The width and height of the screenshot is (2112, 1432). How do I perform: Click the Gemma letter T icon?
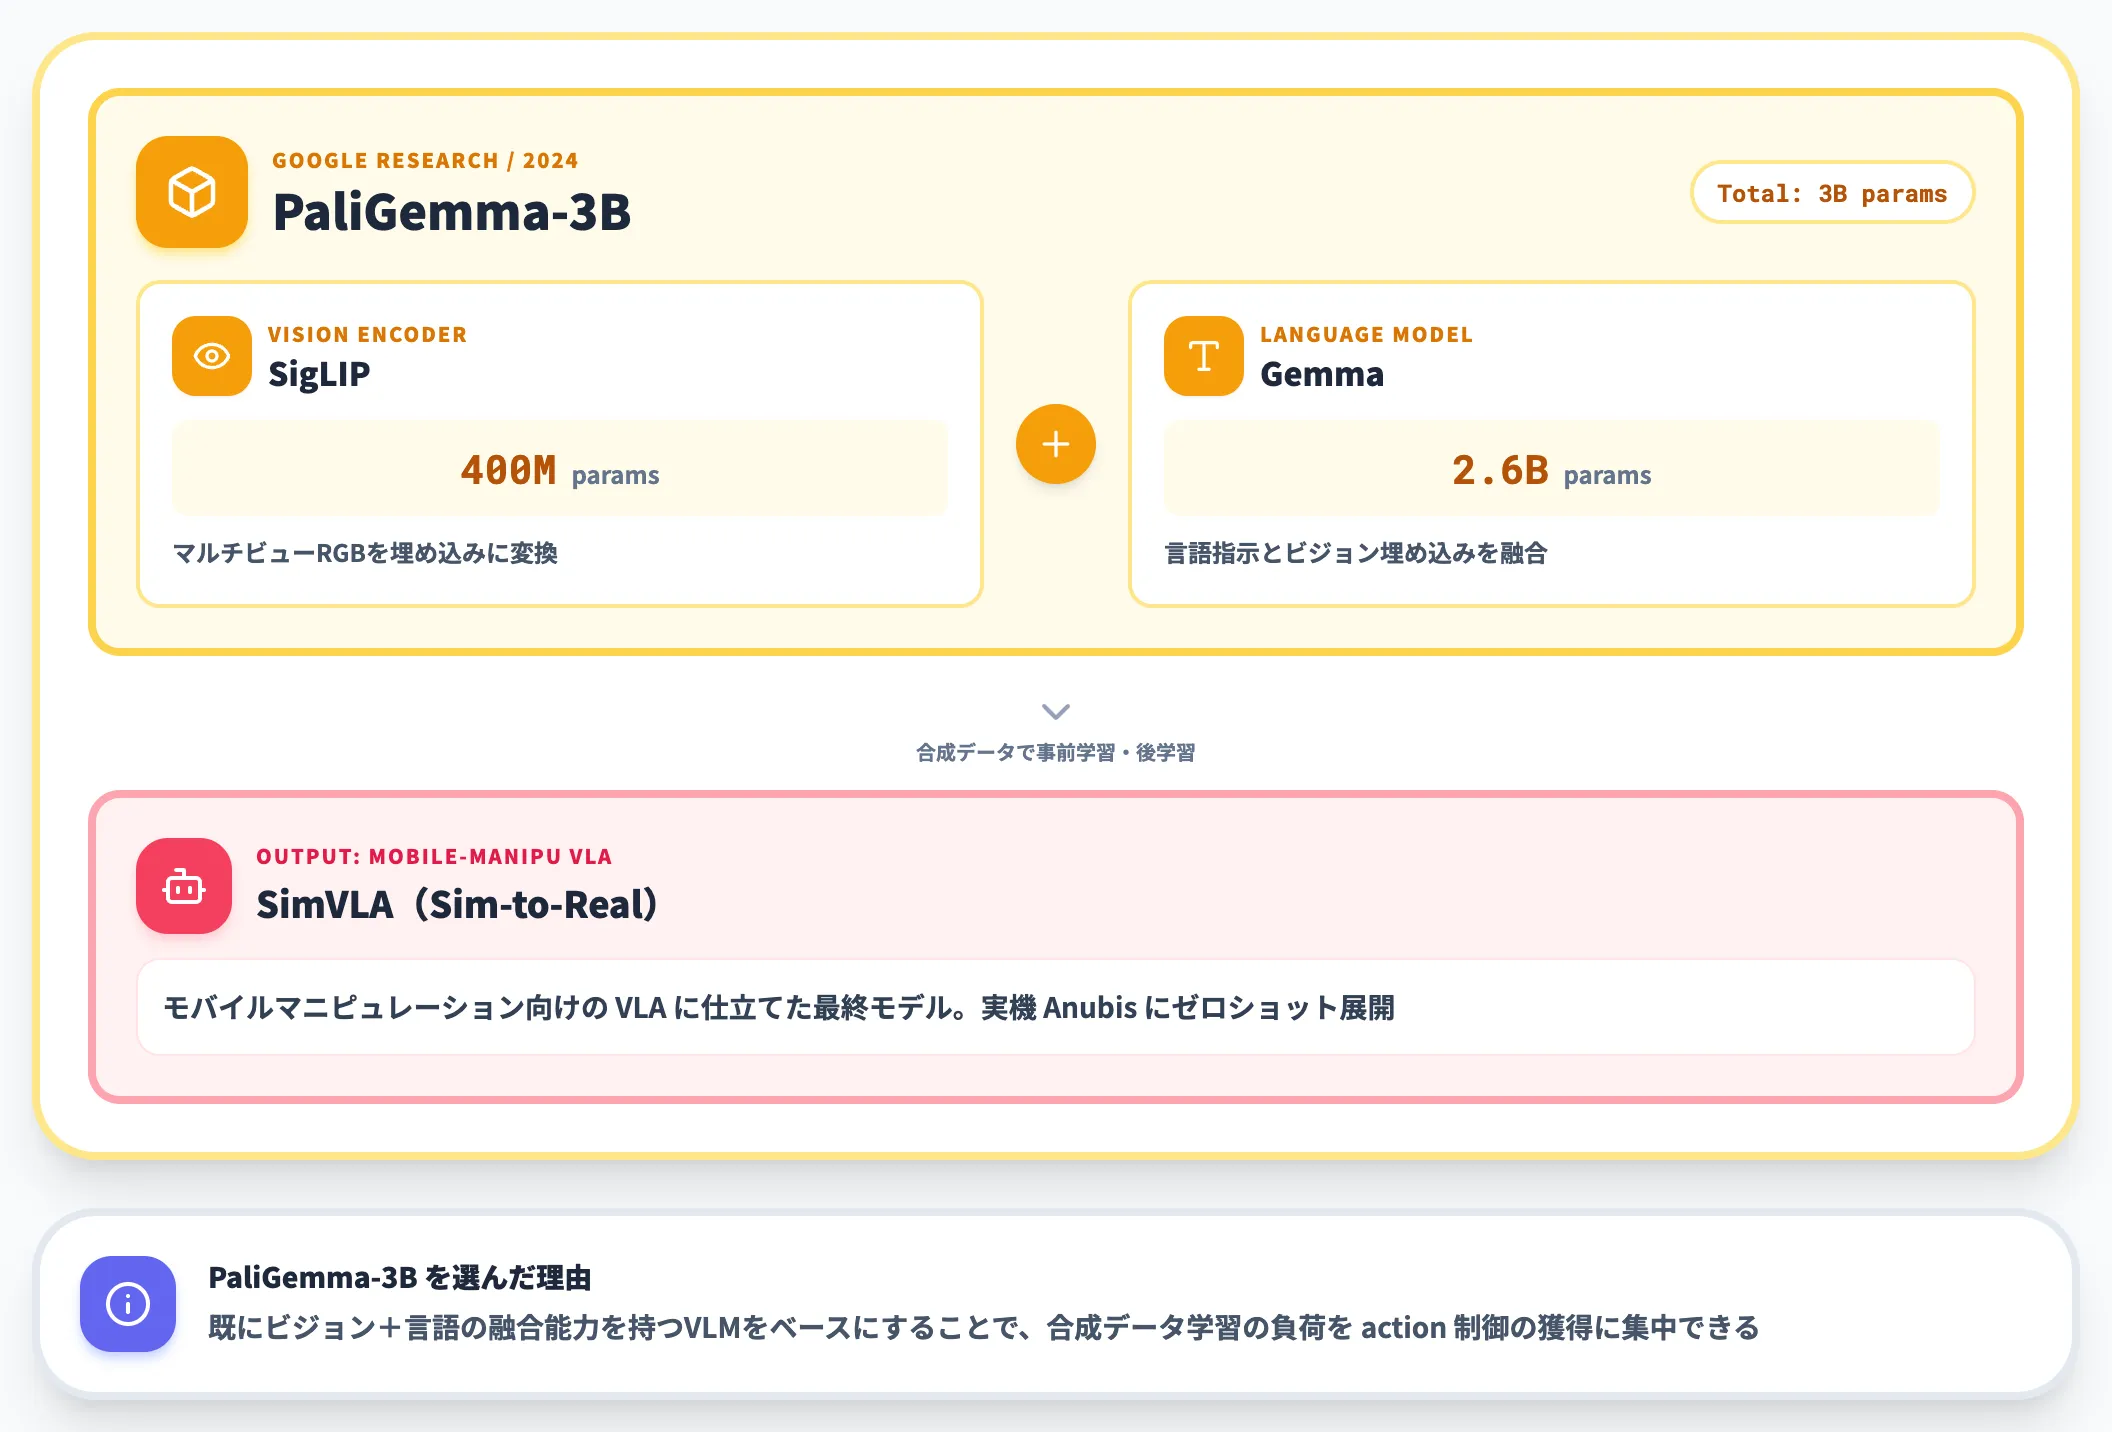point(1204,356)
